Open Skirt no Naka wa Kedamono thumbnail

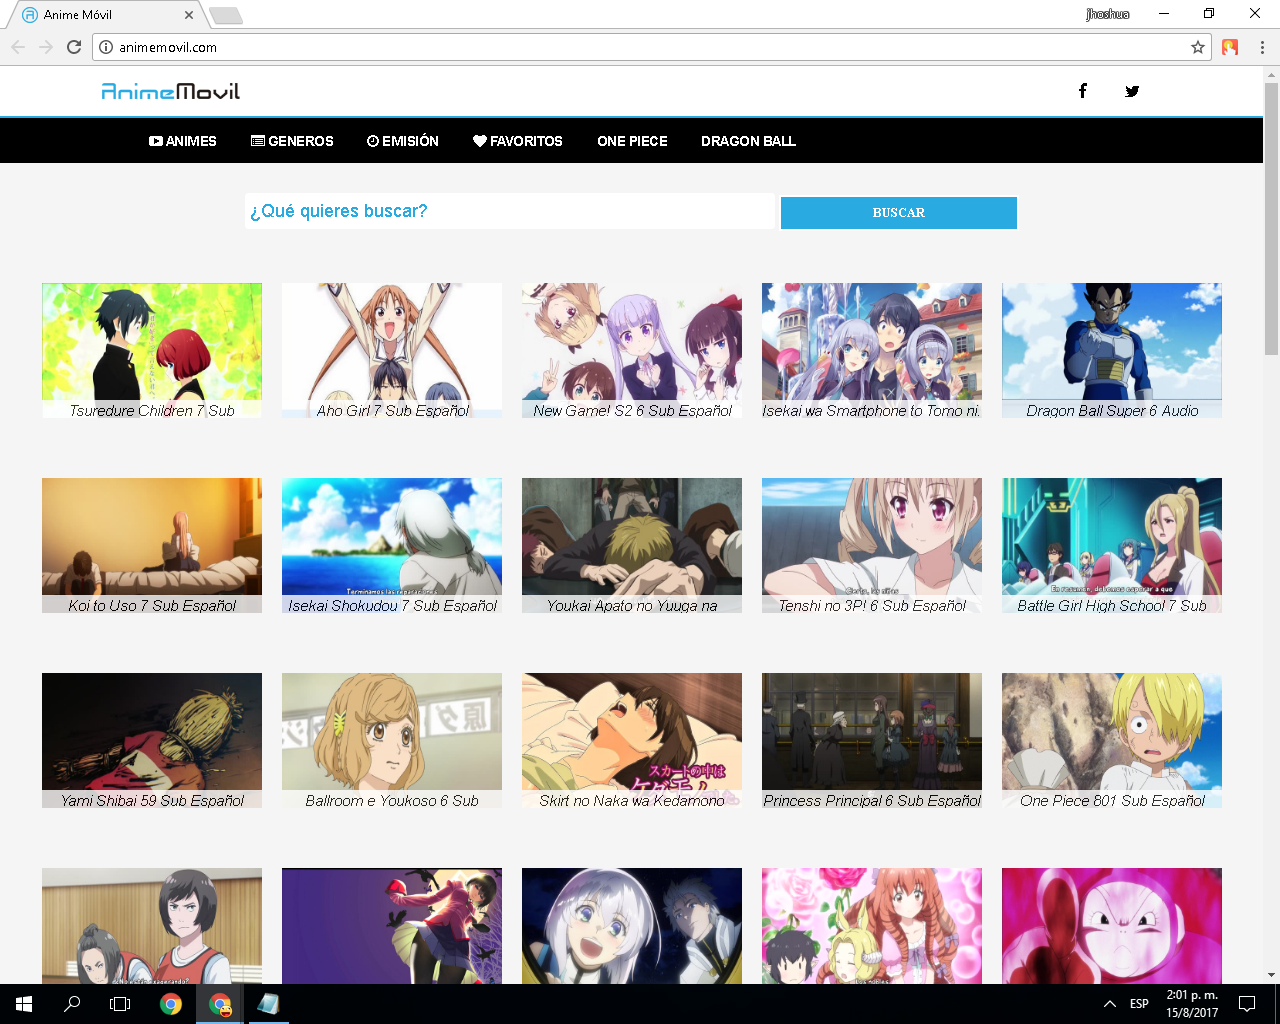(x=632, y=740)
